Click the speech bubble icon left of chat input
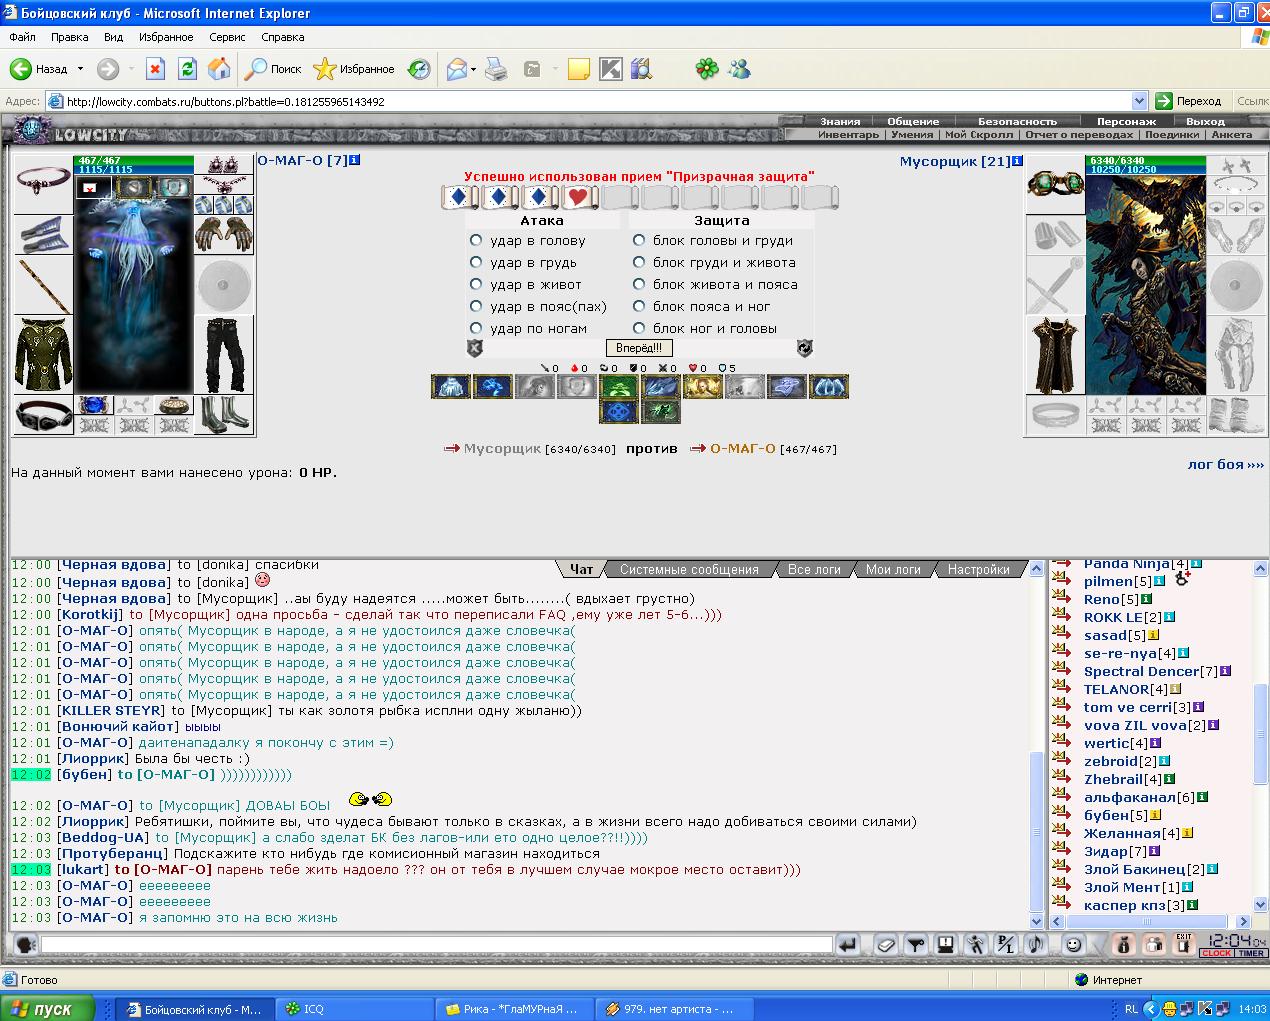The height and width of the screenshot is (1021, 1270). tap(26, 944)
